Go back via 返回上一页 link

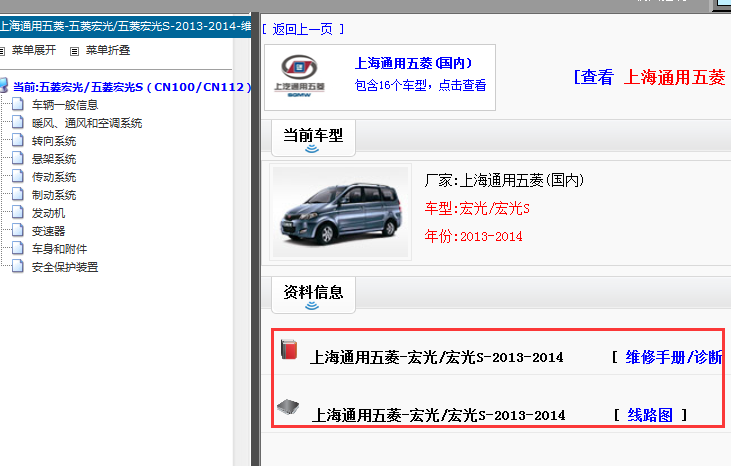(303, 29)
